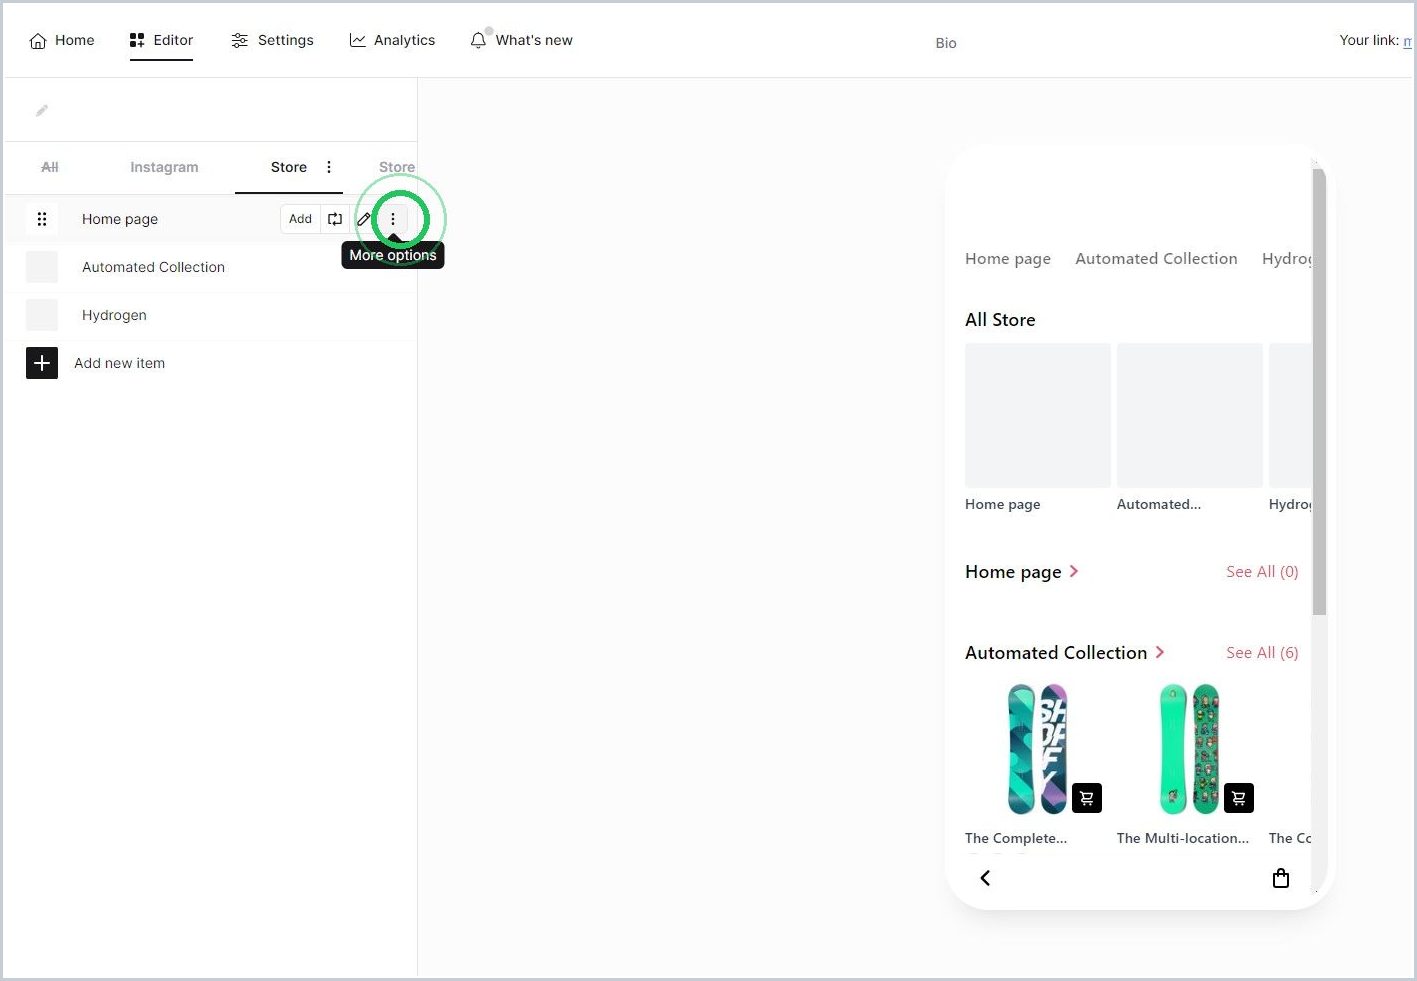Viewport: 1417px width, 981px height.
Task: Click The Complete... snowboard product image
Action: tap(1038, 749)
